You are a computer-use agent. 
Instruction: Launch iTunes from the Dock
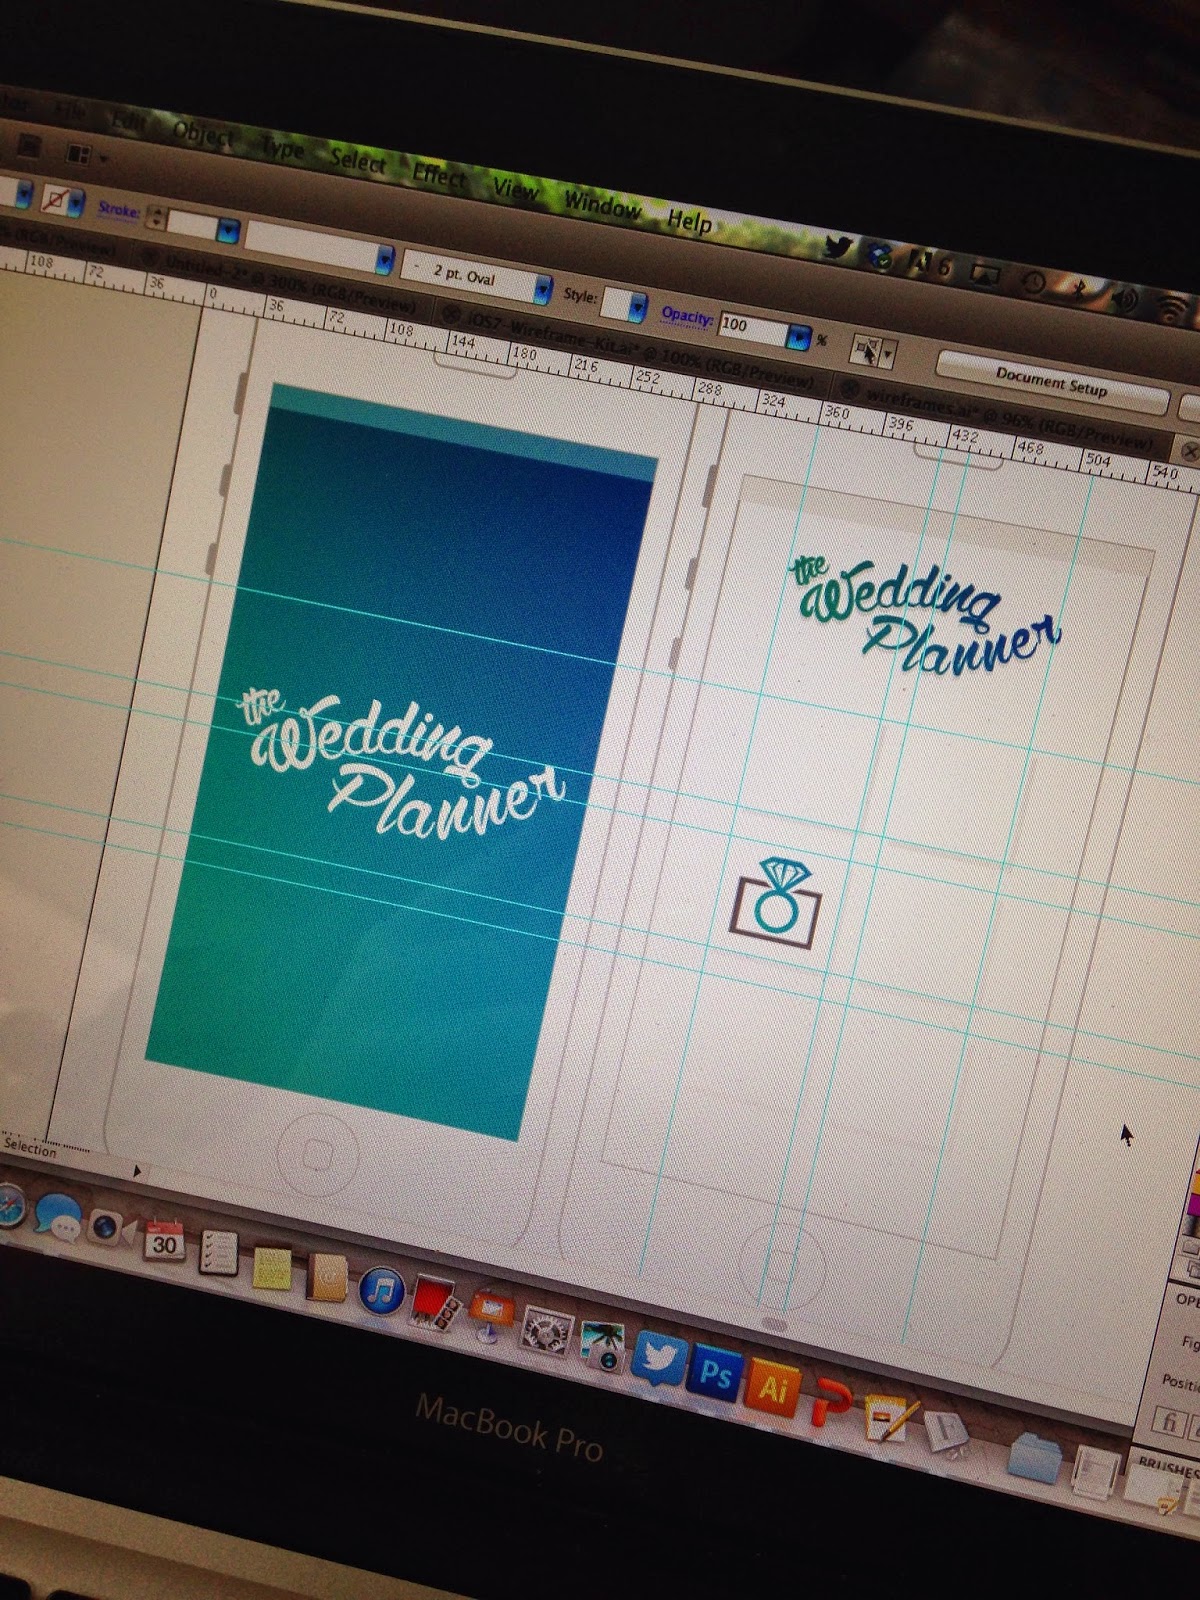[380, 1292]
